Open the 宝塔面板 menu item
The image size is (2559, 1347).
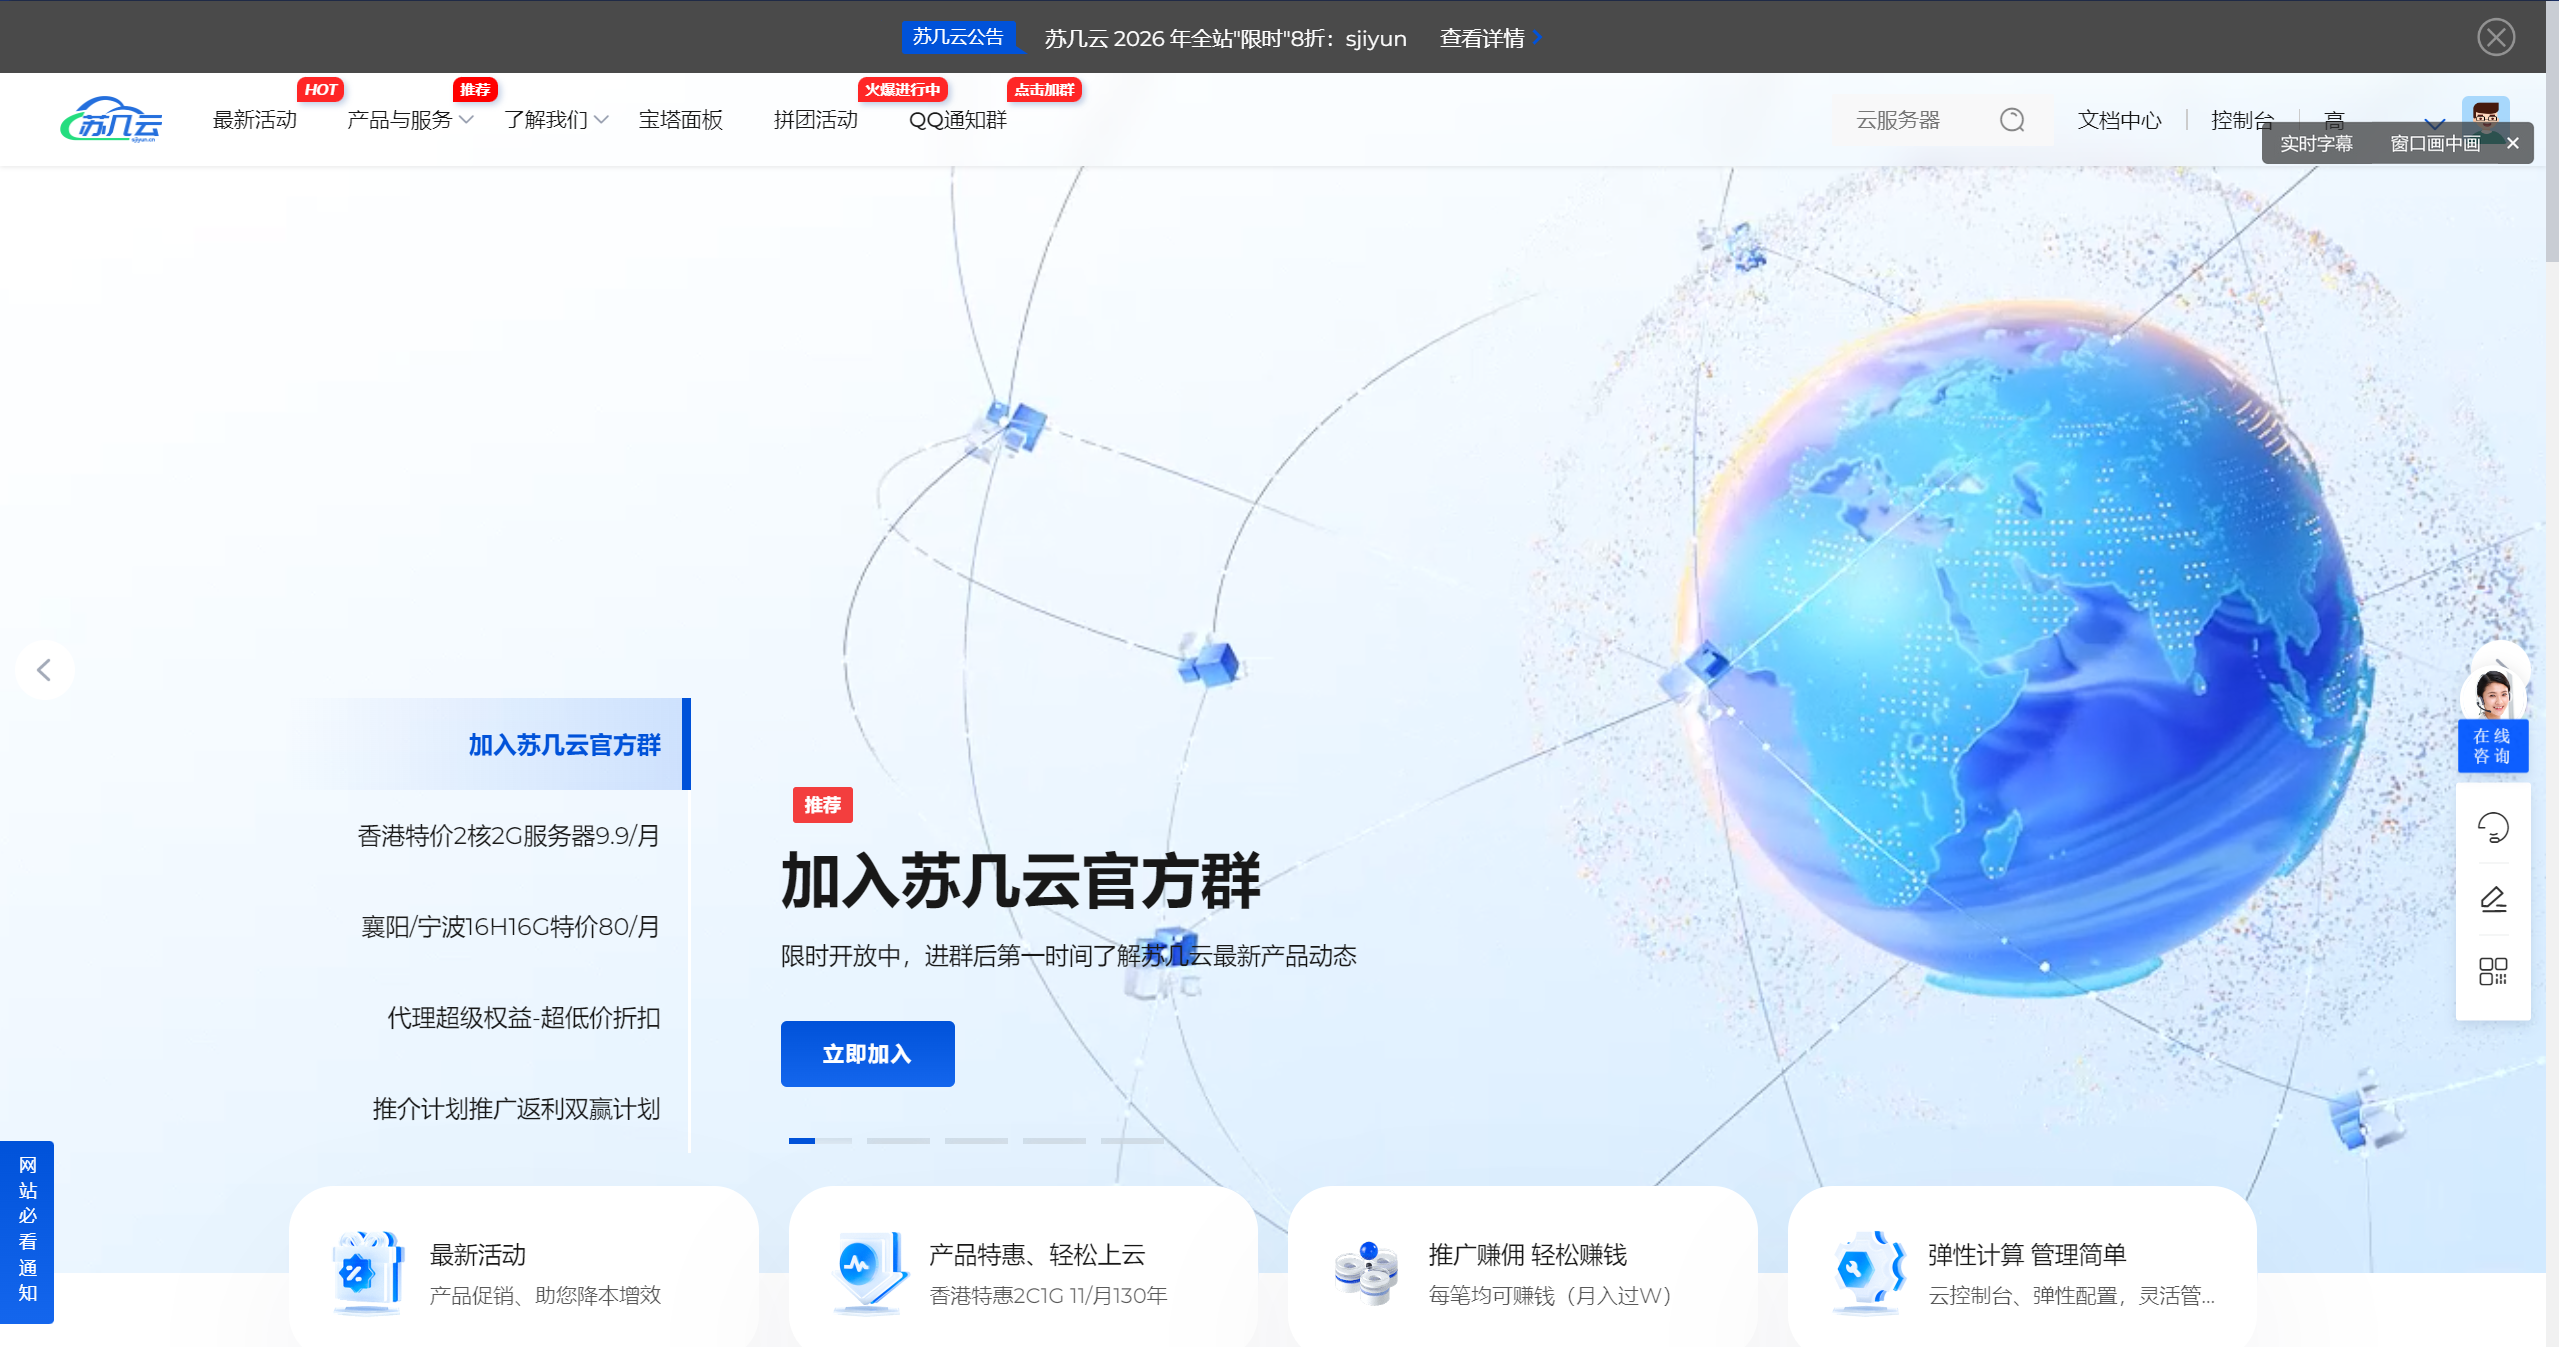point(680,120)
